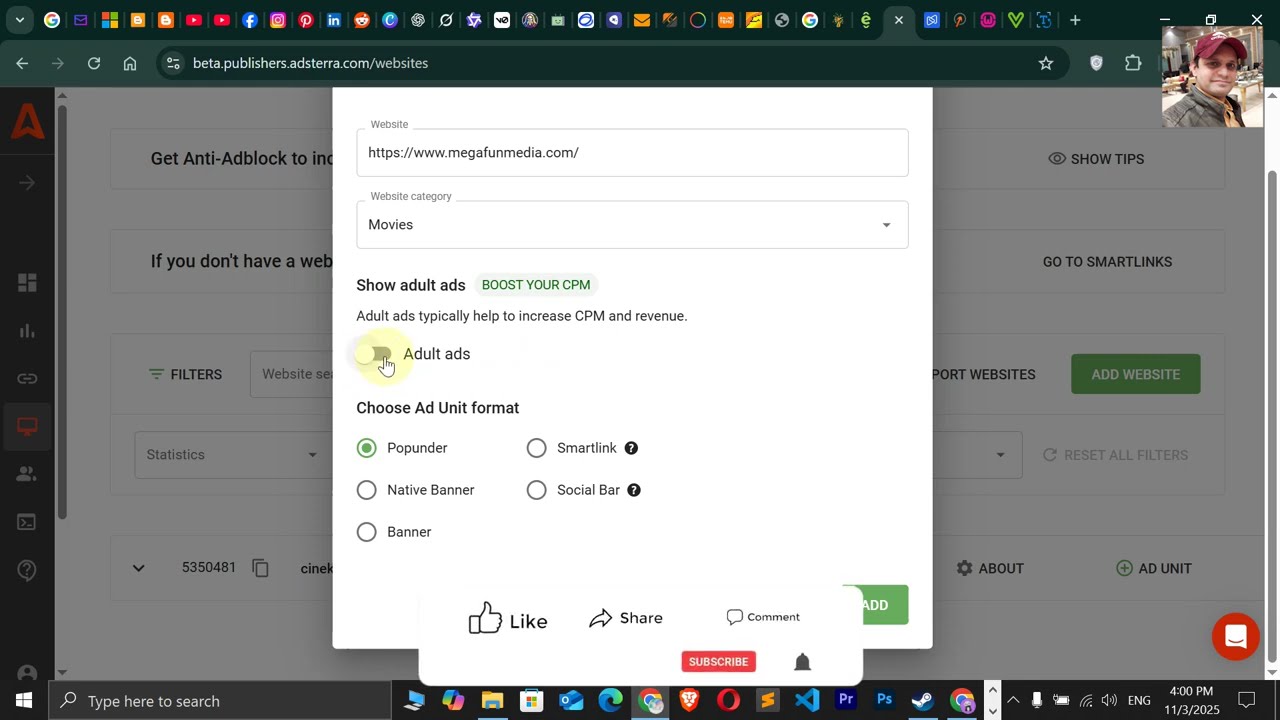Focus the Website URL input field

(x=632, y=153)
